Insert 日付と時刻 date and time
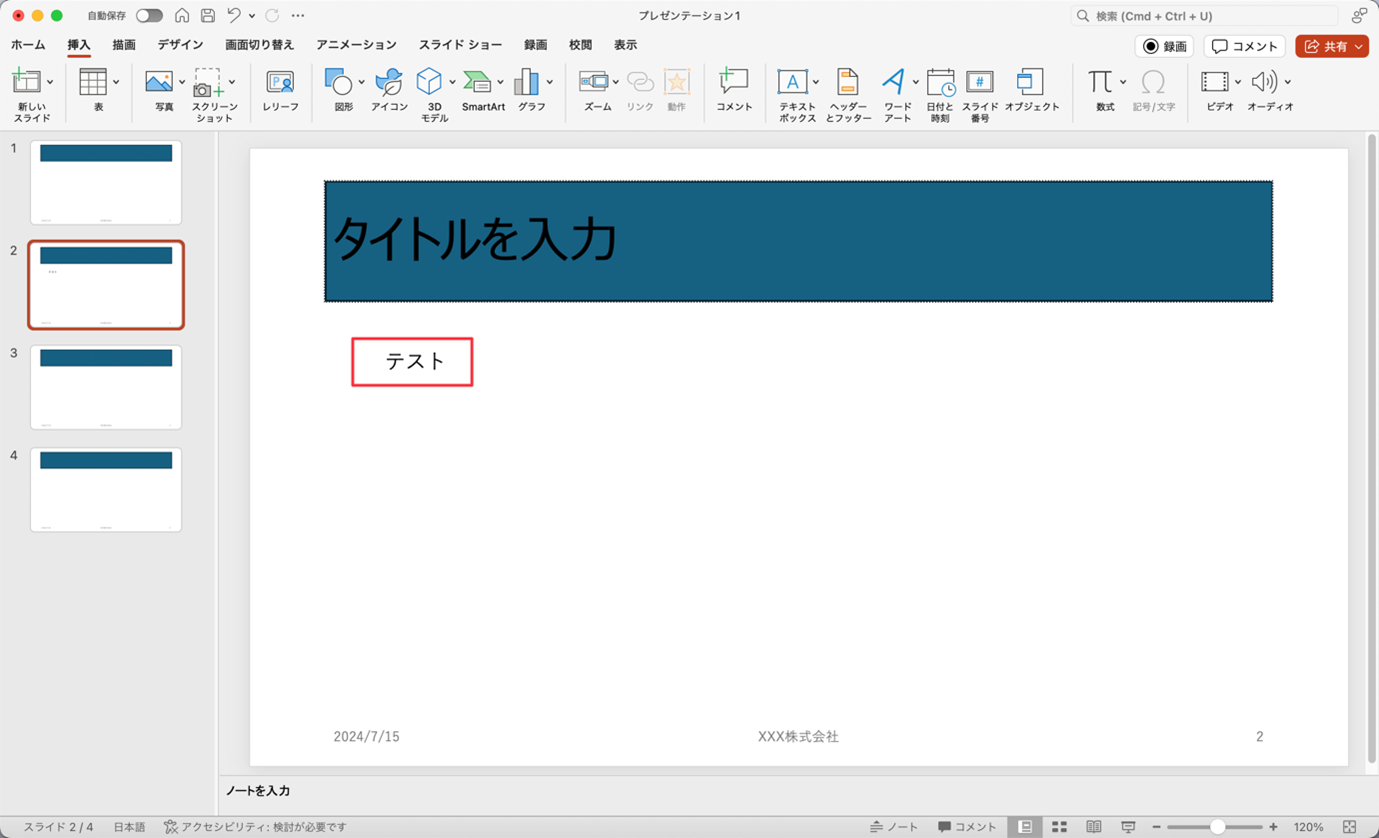Screen dimensions: 1379x838 coord(940,82)
